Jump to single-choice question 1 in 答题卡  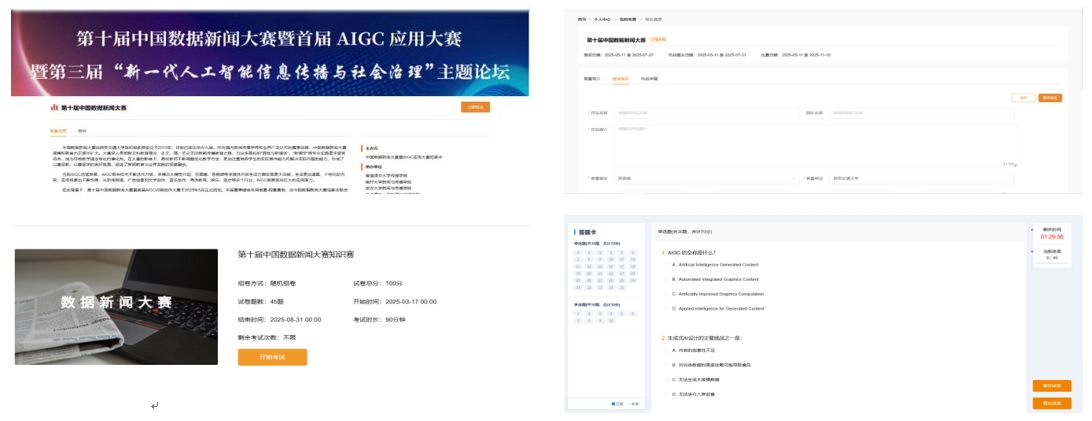click(x=578, y=253)
